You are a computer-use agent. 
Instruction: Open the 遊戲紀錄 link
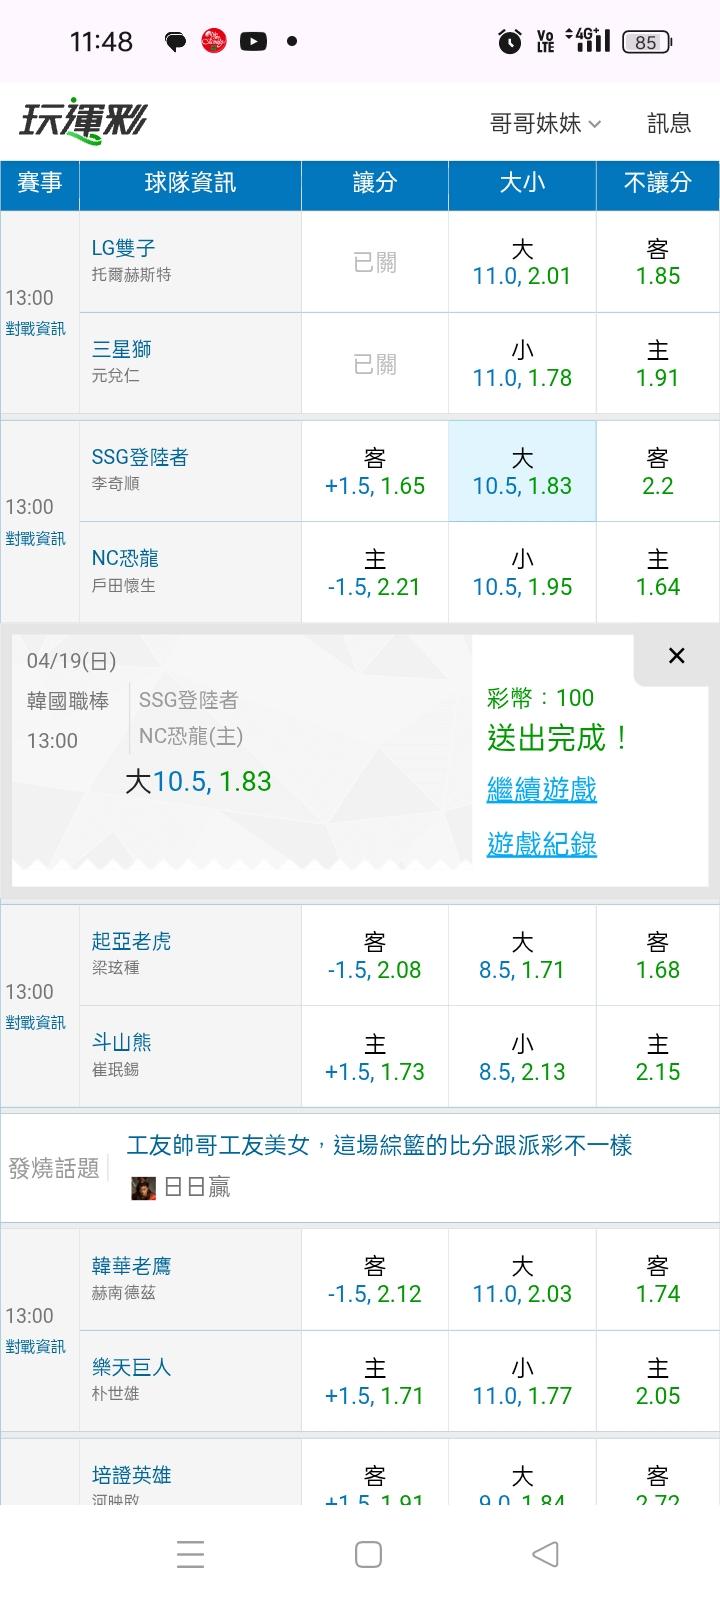(541, 844)
